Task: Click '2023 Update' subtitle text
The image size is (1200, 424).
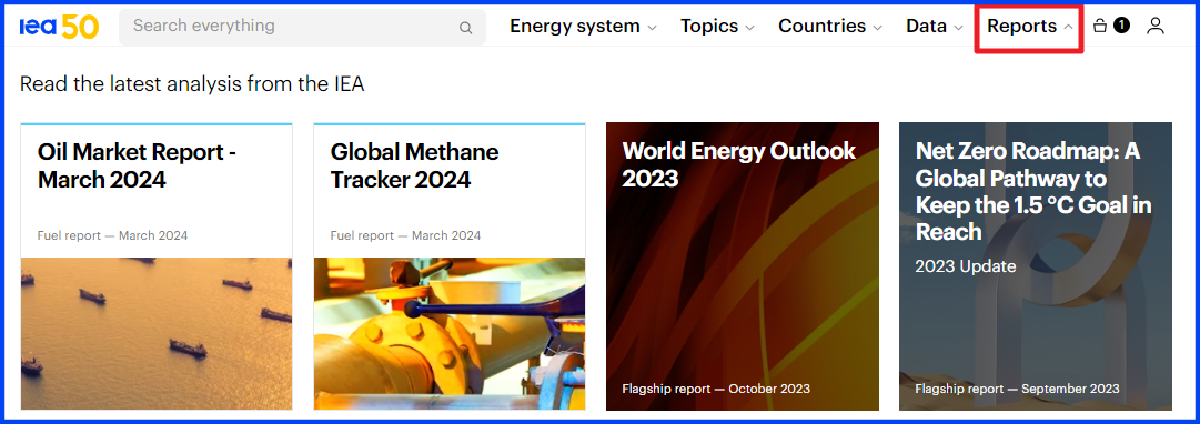Action: pos(966,267)
